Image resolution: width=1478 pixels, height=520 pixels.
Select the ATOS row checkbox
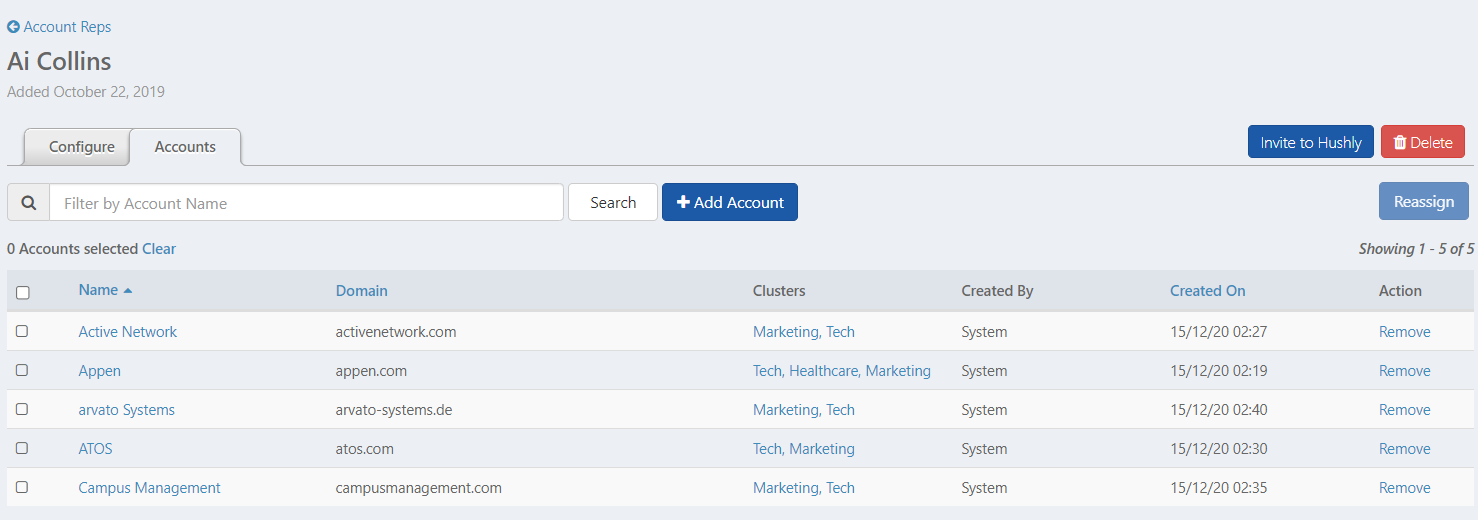pyautogui.click(x=22, y=448)
